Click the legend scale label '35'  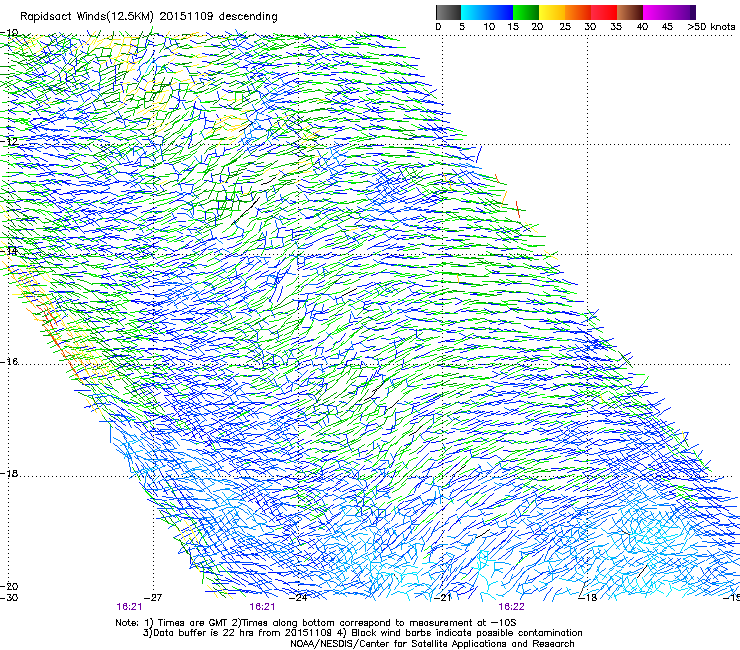[x=616, y=27]
